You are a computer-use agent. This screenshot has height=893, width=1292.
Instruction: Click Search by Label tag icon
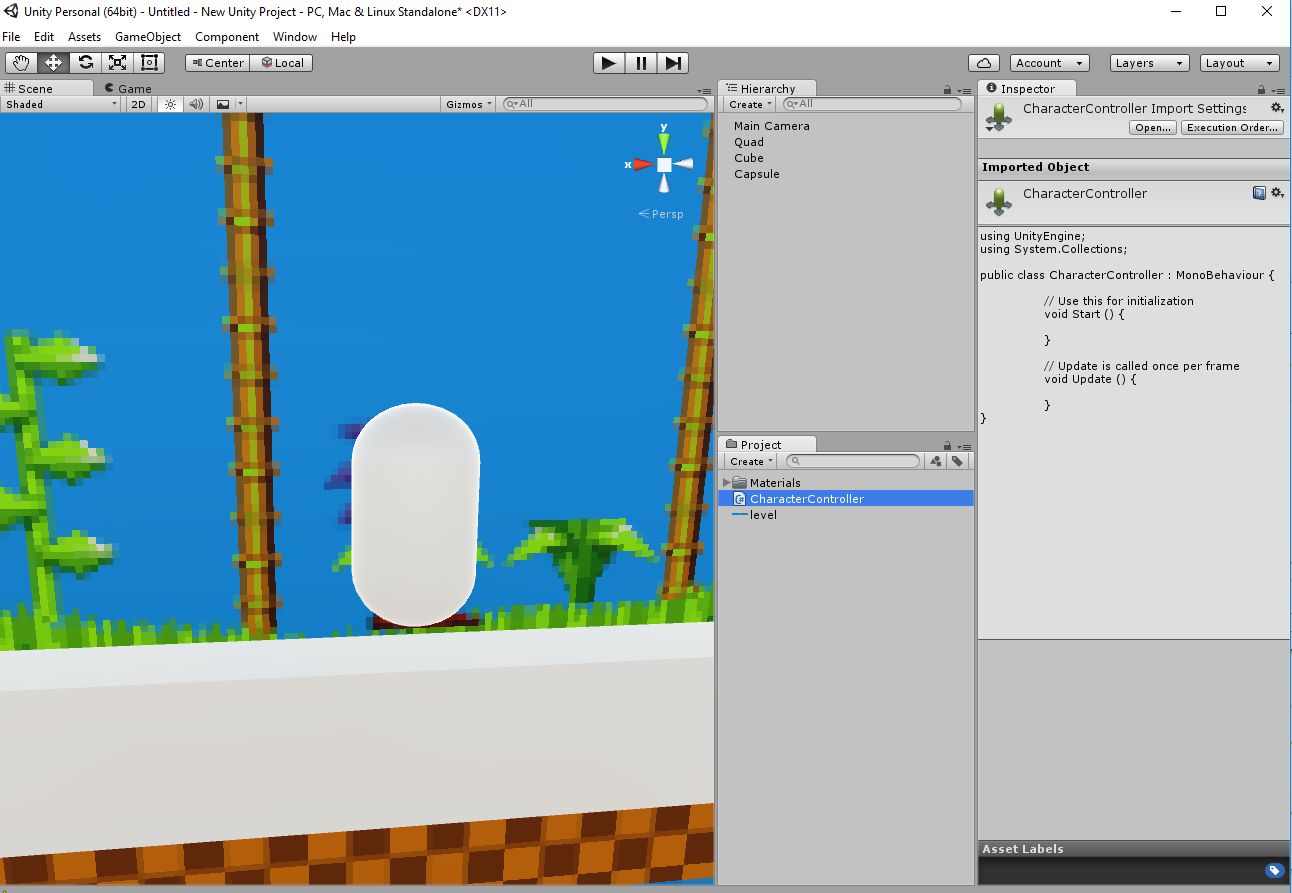[957, 461]
